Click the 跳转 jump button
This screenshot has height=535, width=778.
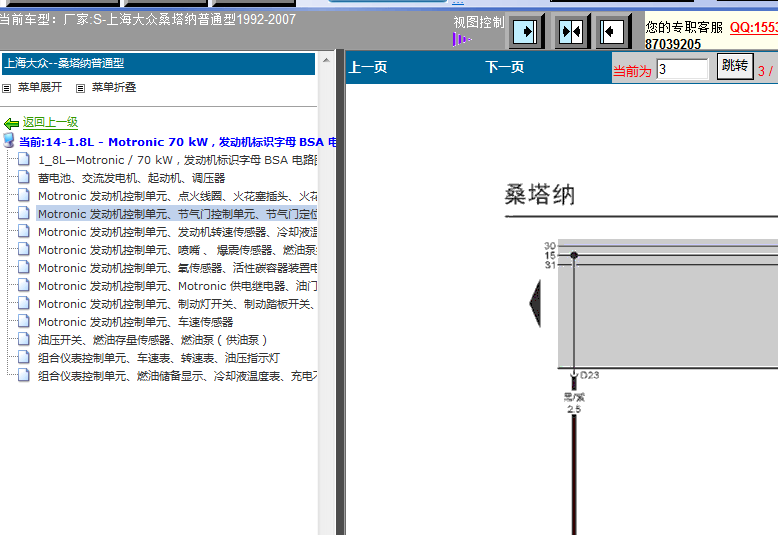[735, 66]
